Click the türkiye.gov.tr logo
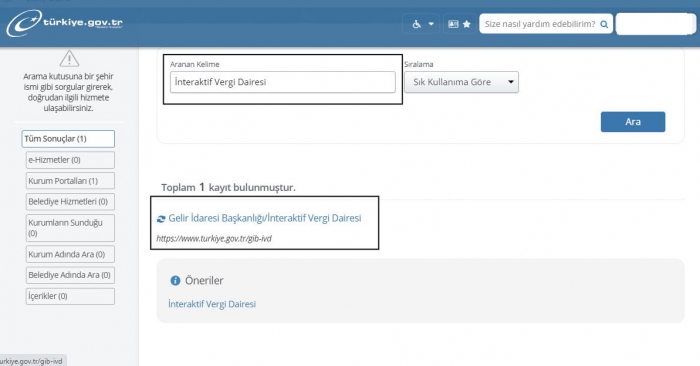 point(65,23)
